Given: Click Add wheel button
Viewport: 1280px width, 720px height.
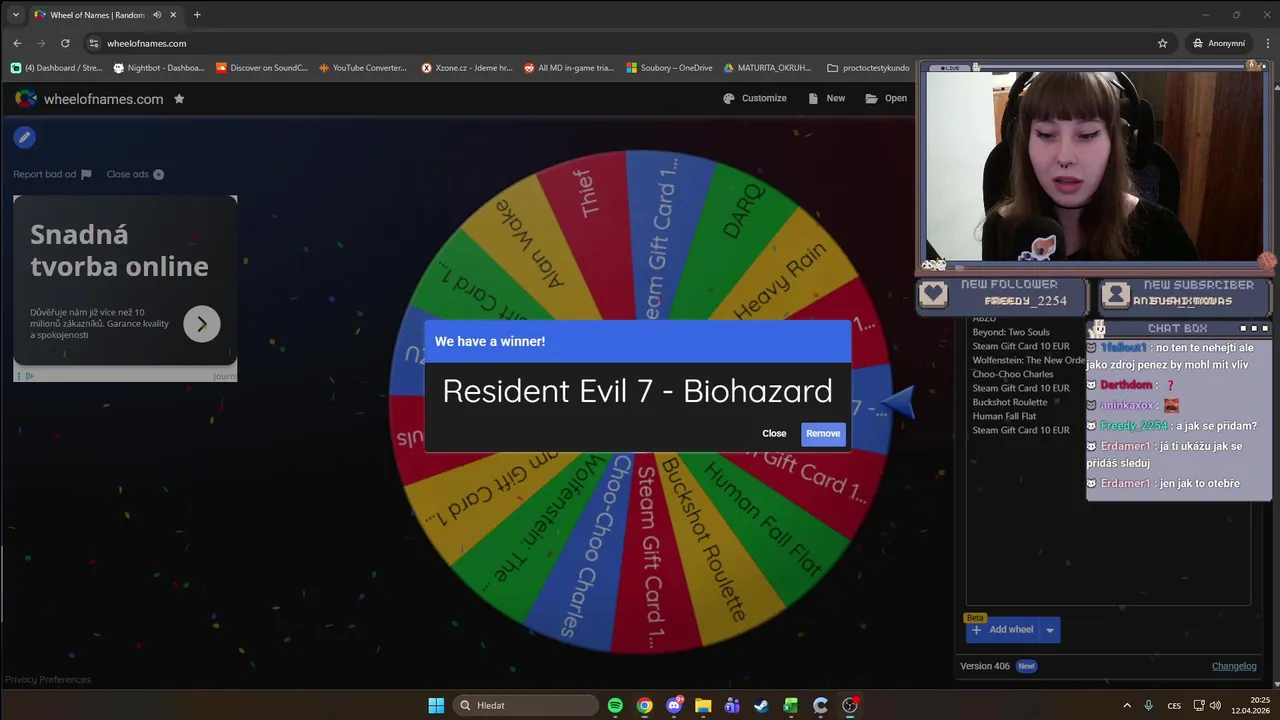Looking at the screenshot, I should 1002,629.
